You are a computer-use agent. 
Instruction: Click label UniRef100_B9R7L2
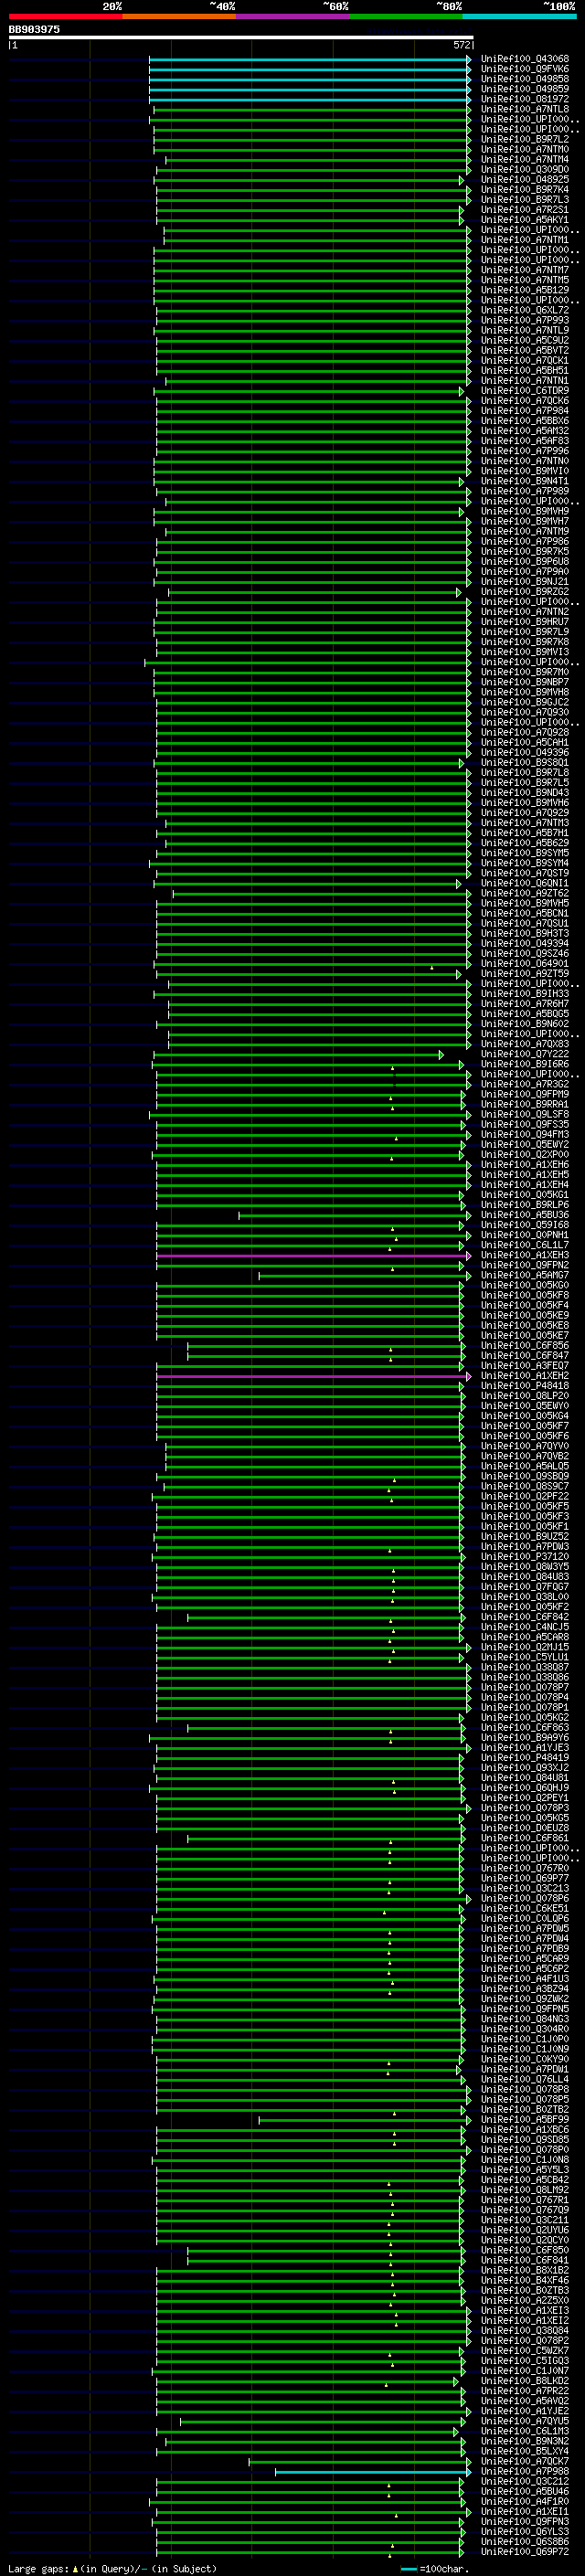[525, 139]
